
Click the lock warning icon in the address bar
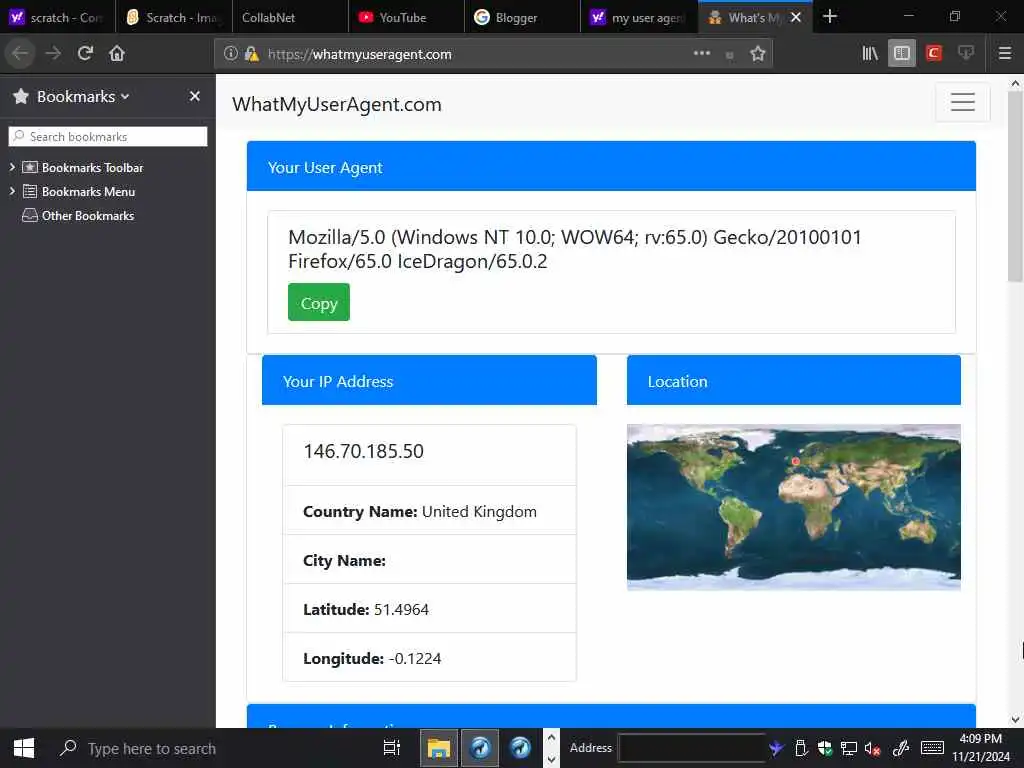coord(251,54)
